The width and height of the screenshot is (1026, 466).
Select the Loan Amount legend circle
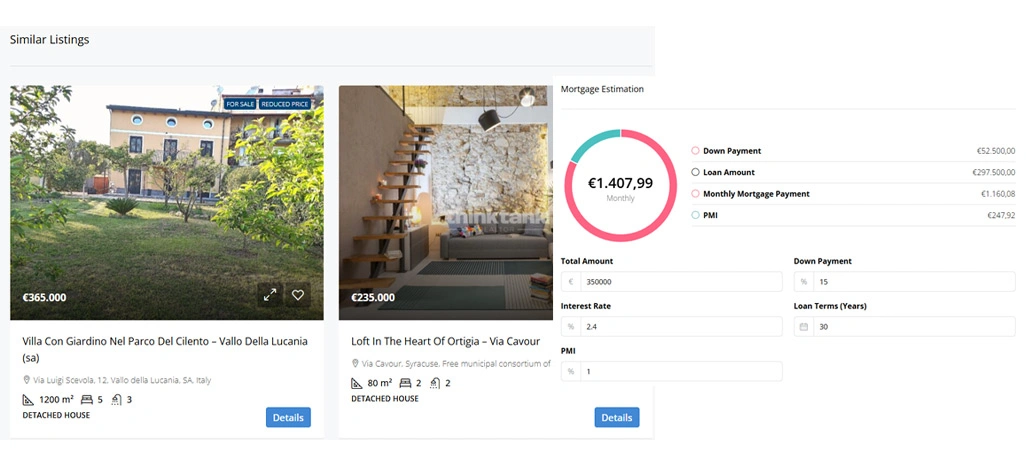click(695, 172)
